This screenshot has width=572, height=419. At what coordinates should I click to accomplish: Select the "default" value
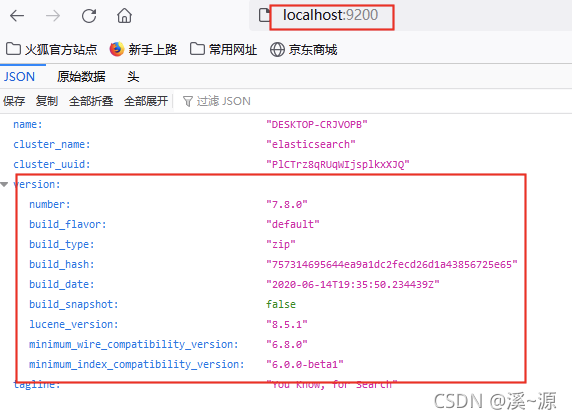(x=293, y=224)
